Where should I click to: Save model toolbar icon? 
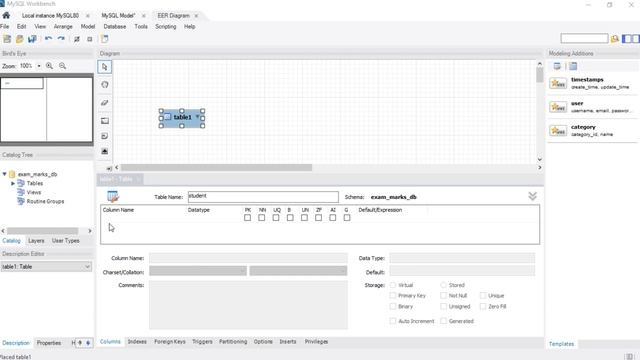click(x=32, y=39)
